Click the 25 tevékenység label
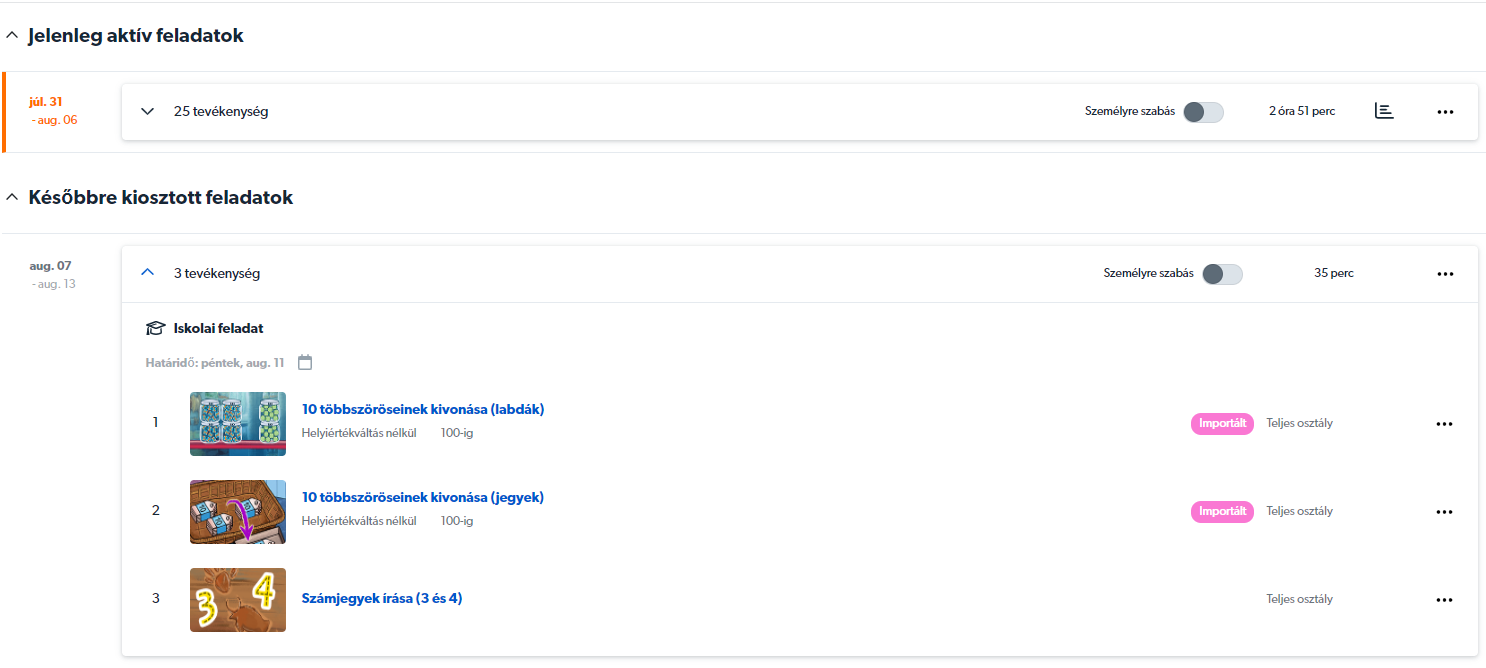 click(x=221, y=112)
